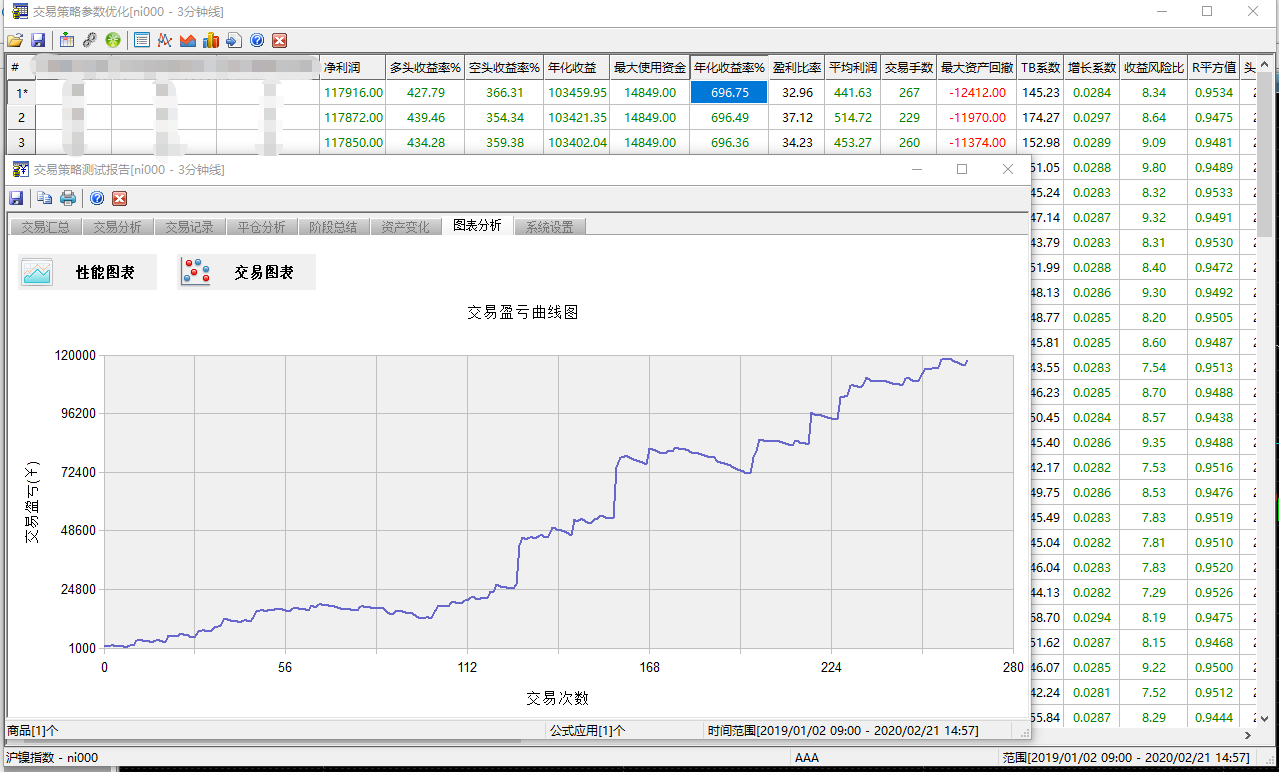Click the export document arrow icon
This screenshot has width=1279, height=772.
point(233,40)
